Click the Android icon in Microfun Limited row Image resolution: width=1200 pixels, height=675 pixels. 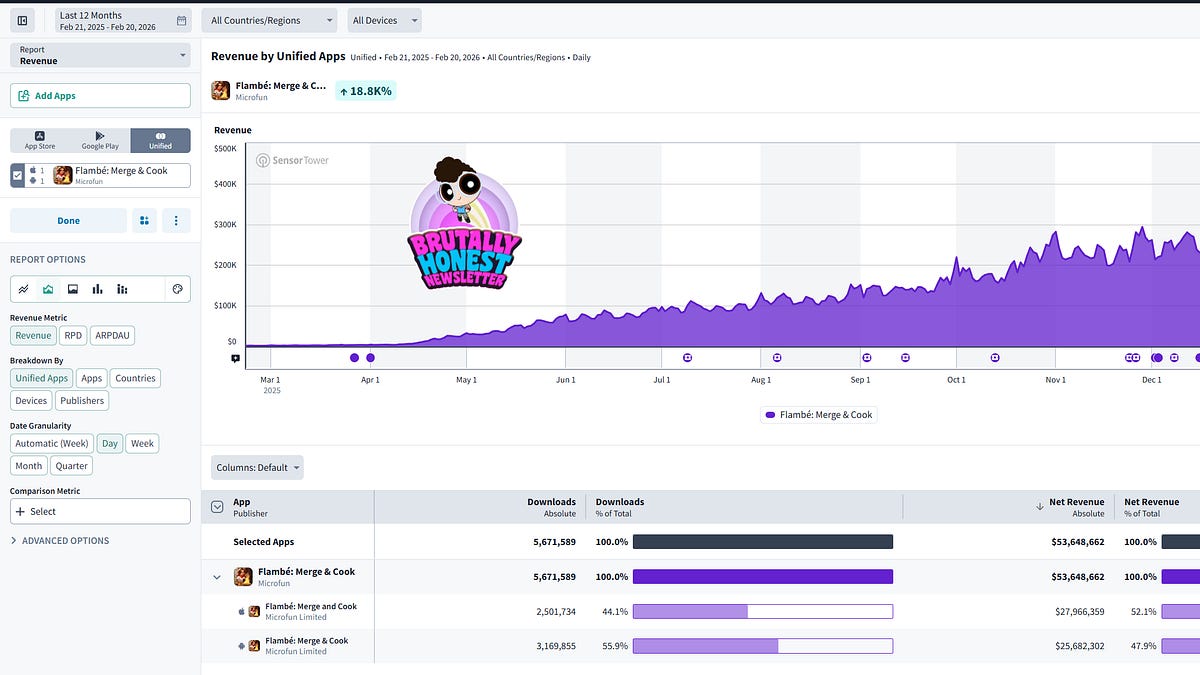click(241, 646)
